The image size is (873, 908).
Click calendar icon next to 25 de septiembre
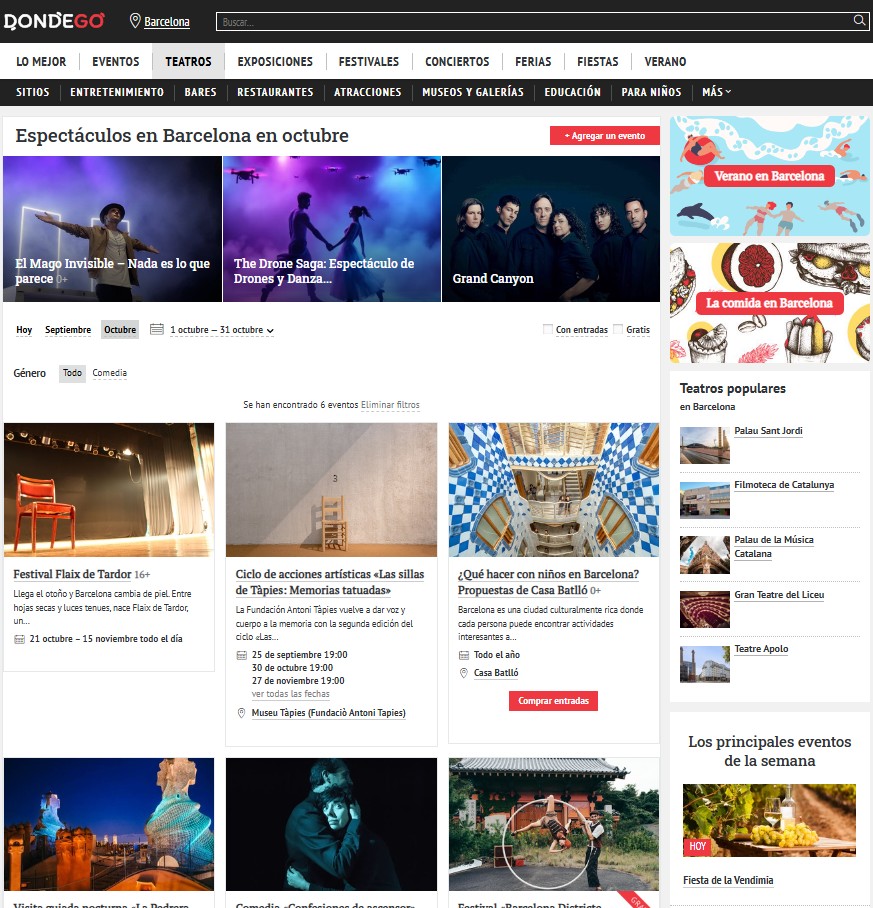241,656
